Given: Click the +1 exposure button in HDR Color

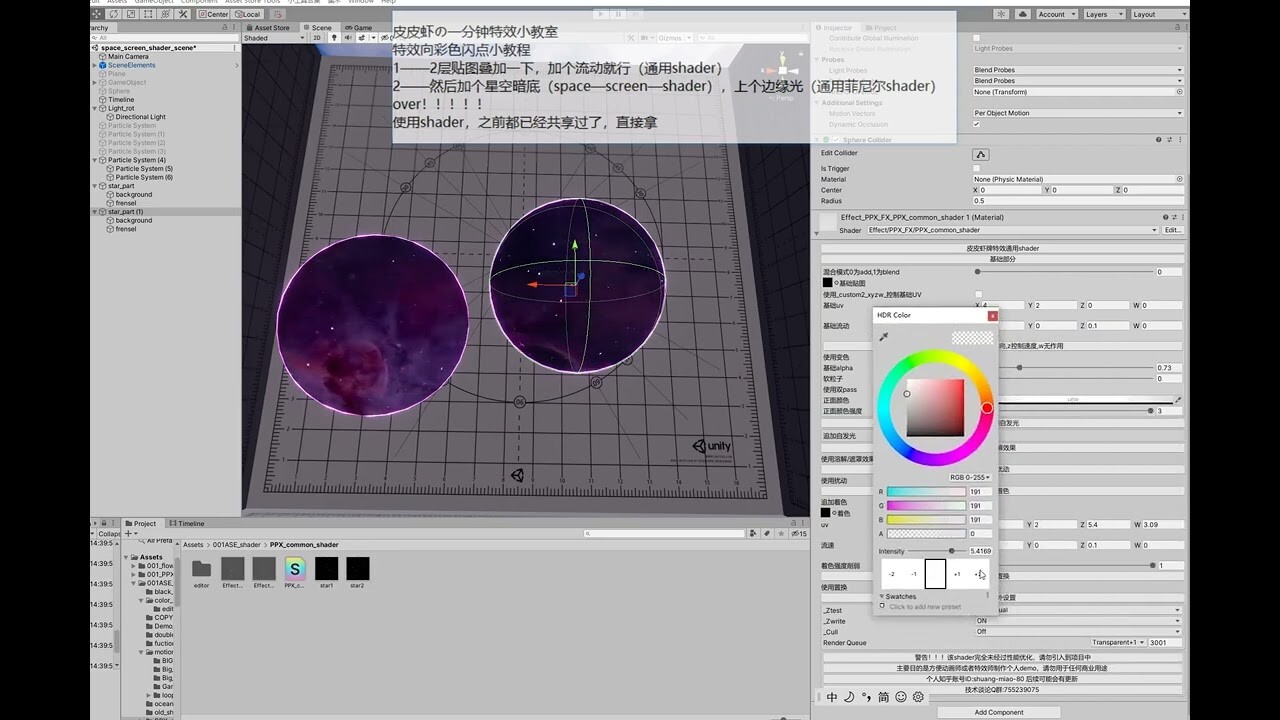Looking at the screenshot, I should (x=958, y=574).
